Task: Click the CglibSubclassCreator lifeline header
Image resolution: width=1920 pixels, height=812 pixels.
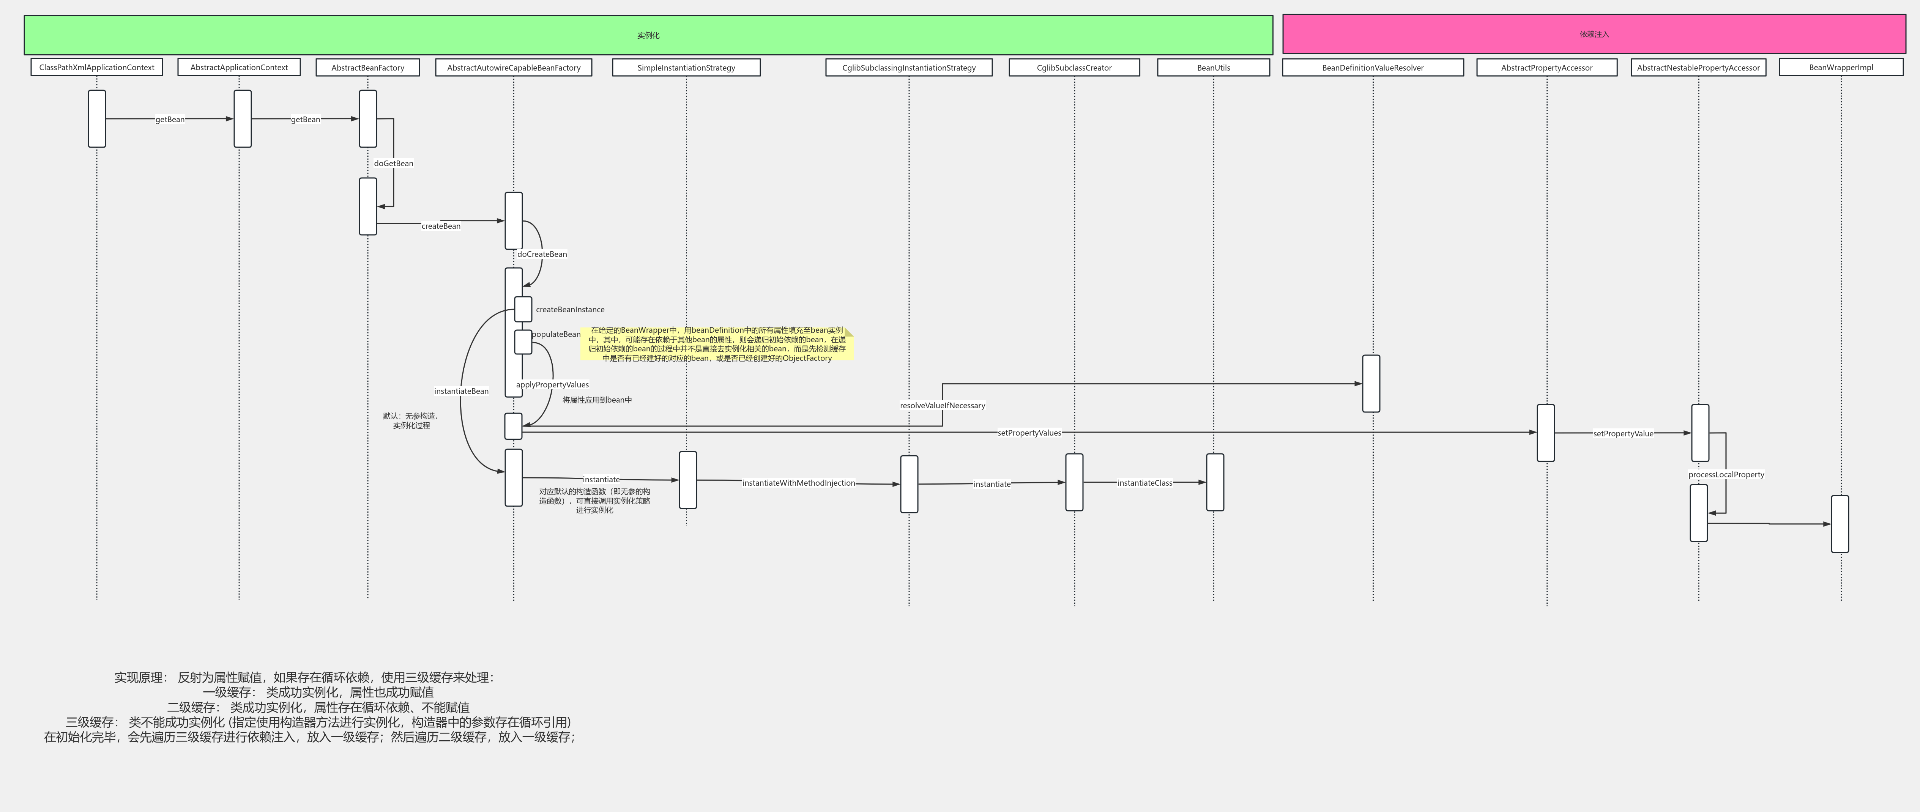Action: [x=1074, y=68]
